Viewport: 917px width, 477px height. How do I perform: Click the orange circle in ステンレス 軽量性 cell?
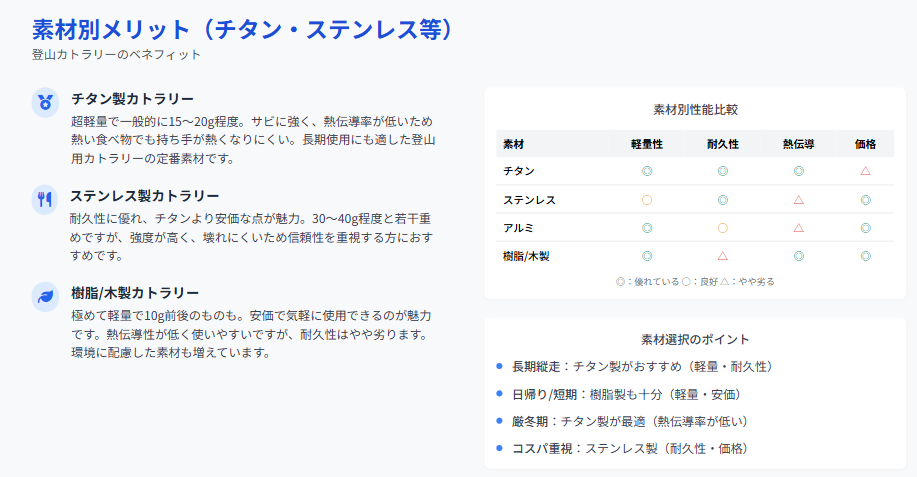(647, 200)
